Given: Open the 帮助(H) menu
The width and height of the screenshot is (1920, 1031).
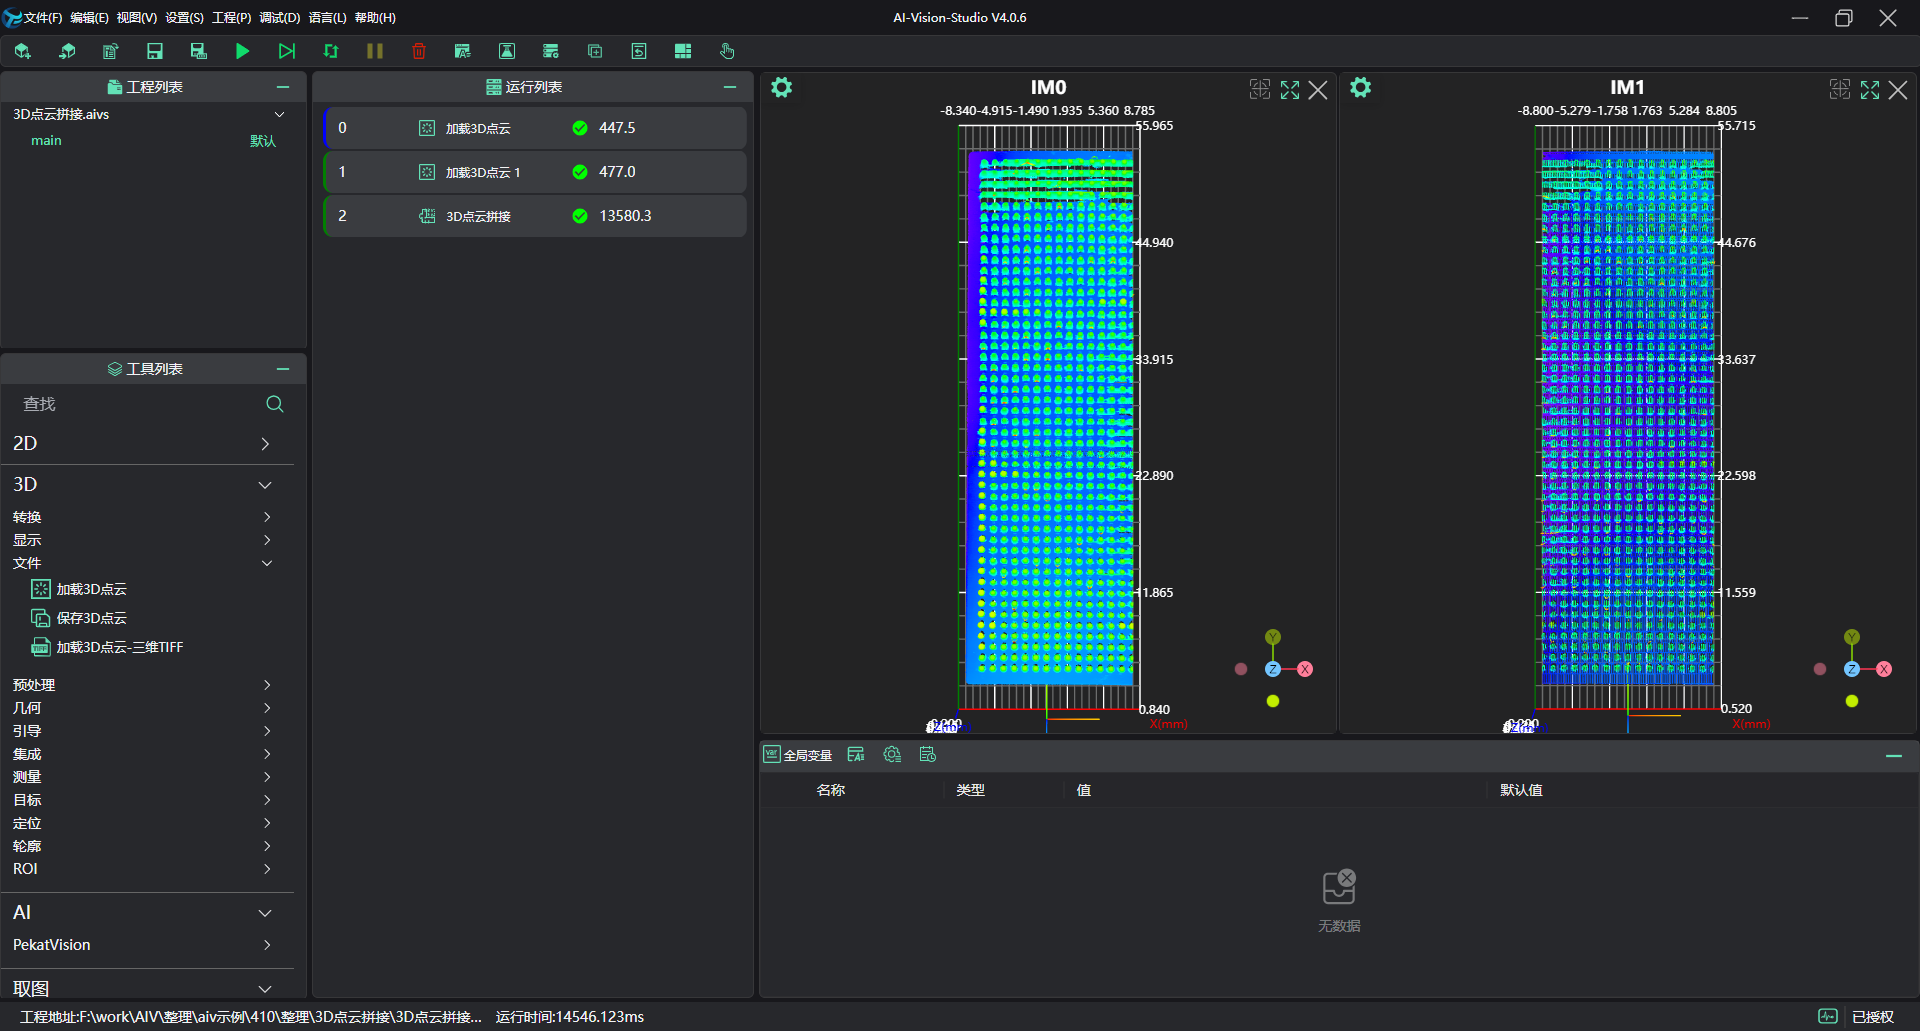Looking at the screenshot, I should (375, 18).
